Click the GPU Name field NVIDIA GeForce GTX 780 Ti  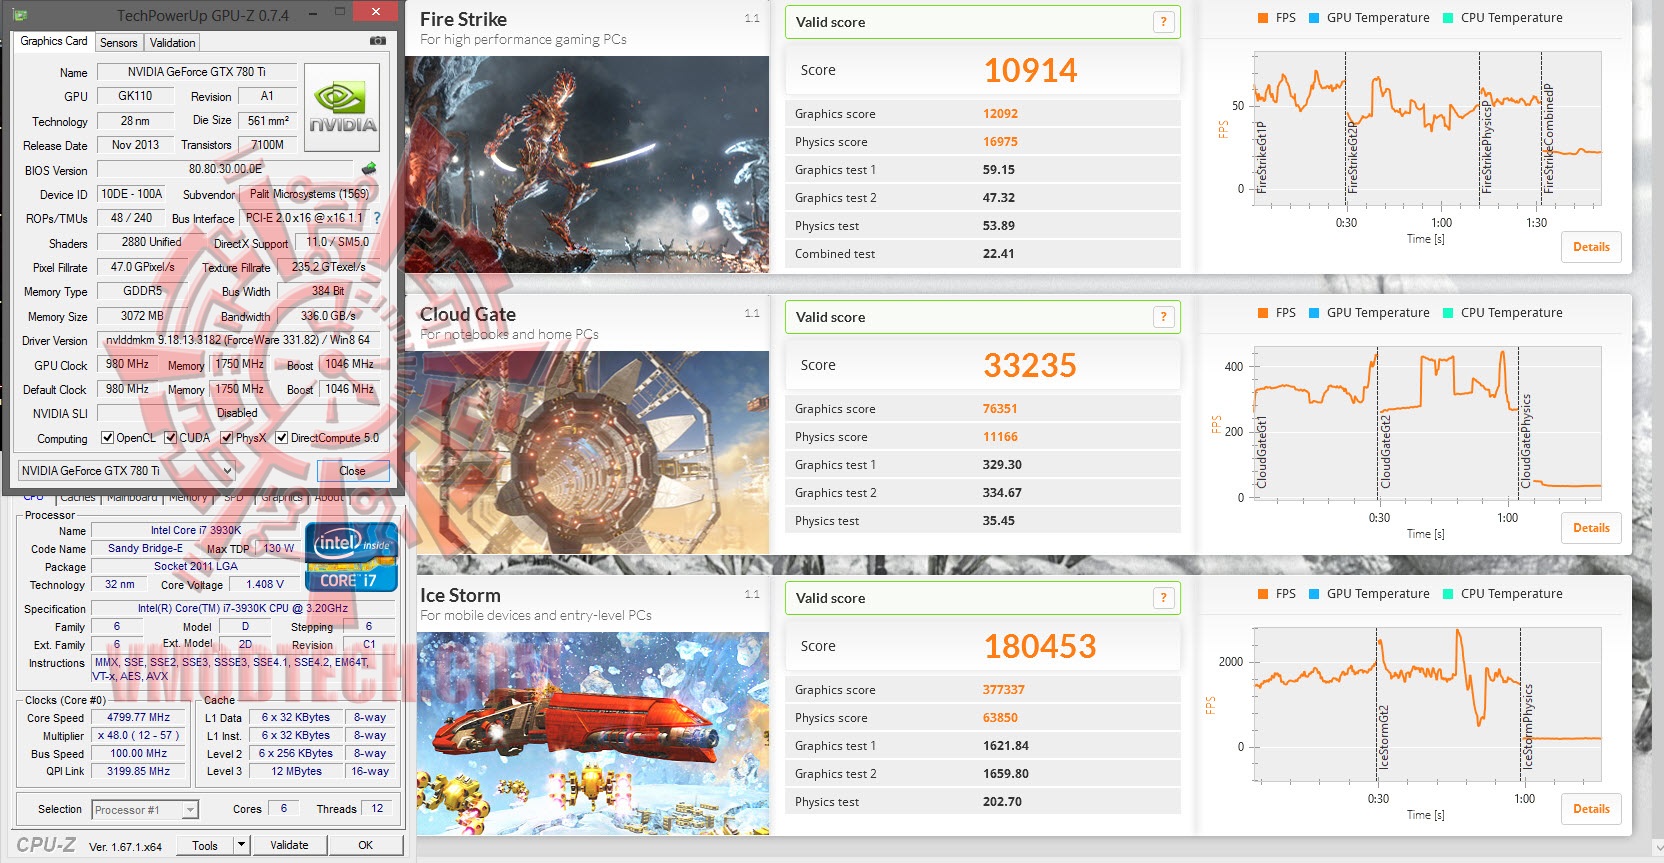[196, 72]
